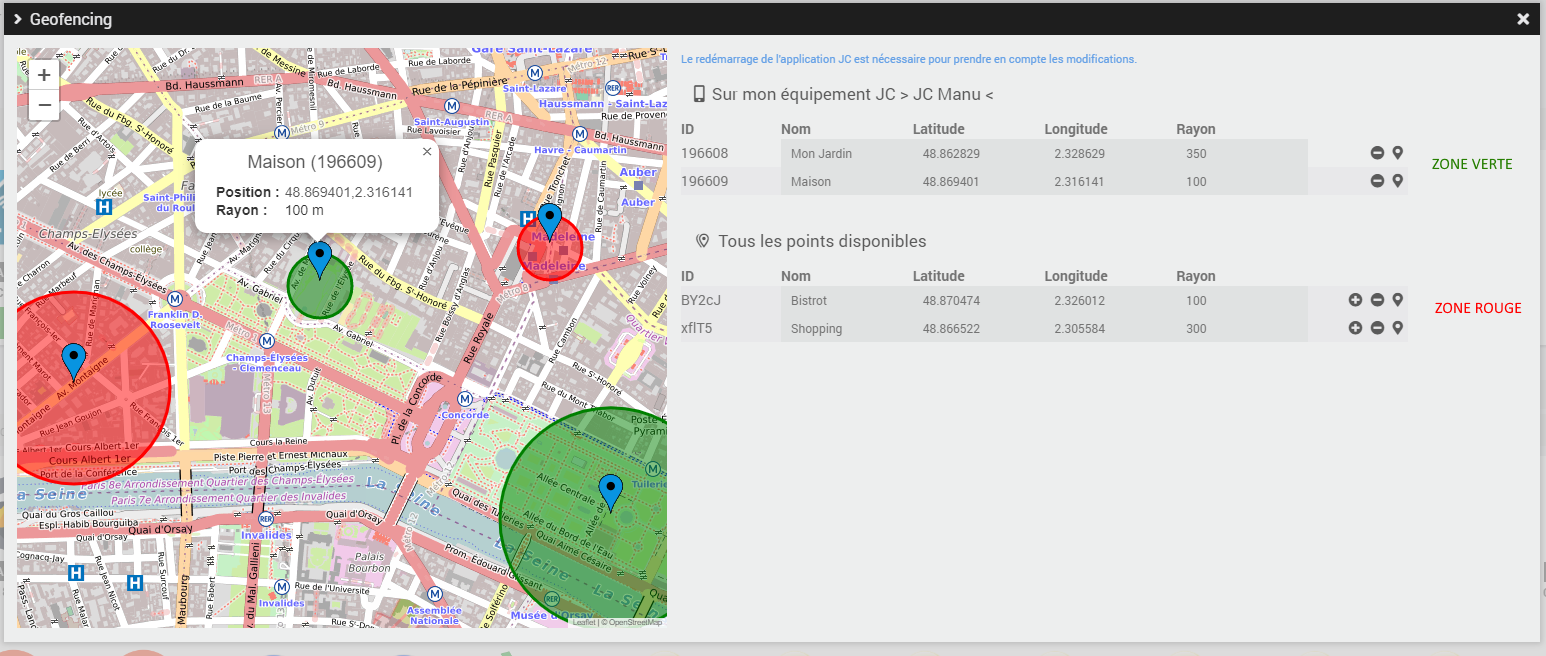The image size is (1546, 656).
Task: Click the Madeleine red zone marker
Action: 550,222
